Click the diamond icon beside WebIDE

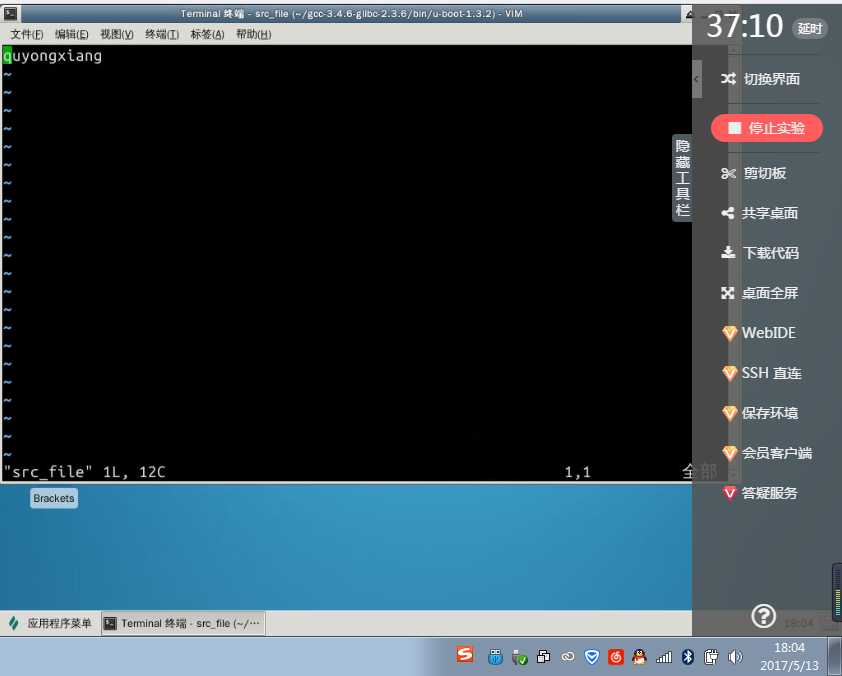point(729,333)
